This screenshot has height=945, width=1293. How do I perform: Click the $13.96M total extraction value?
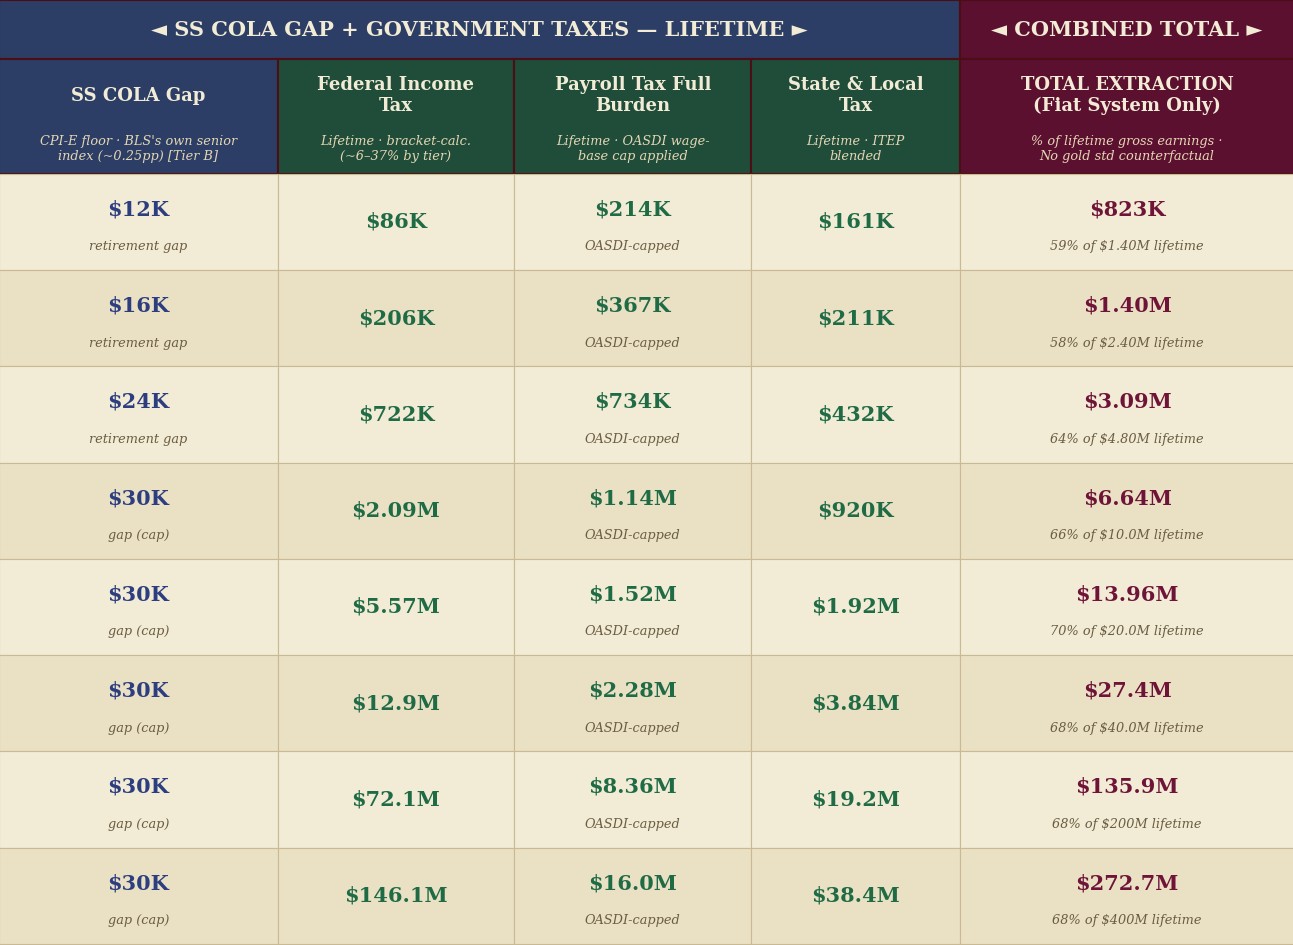1127,595
